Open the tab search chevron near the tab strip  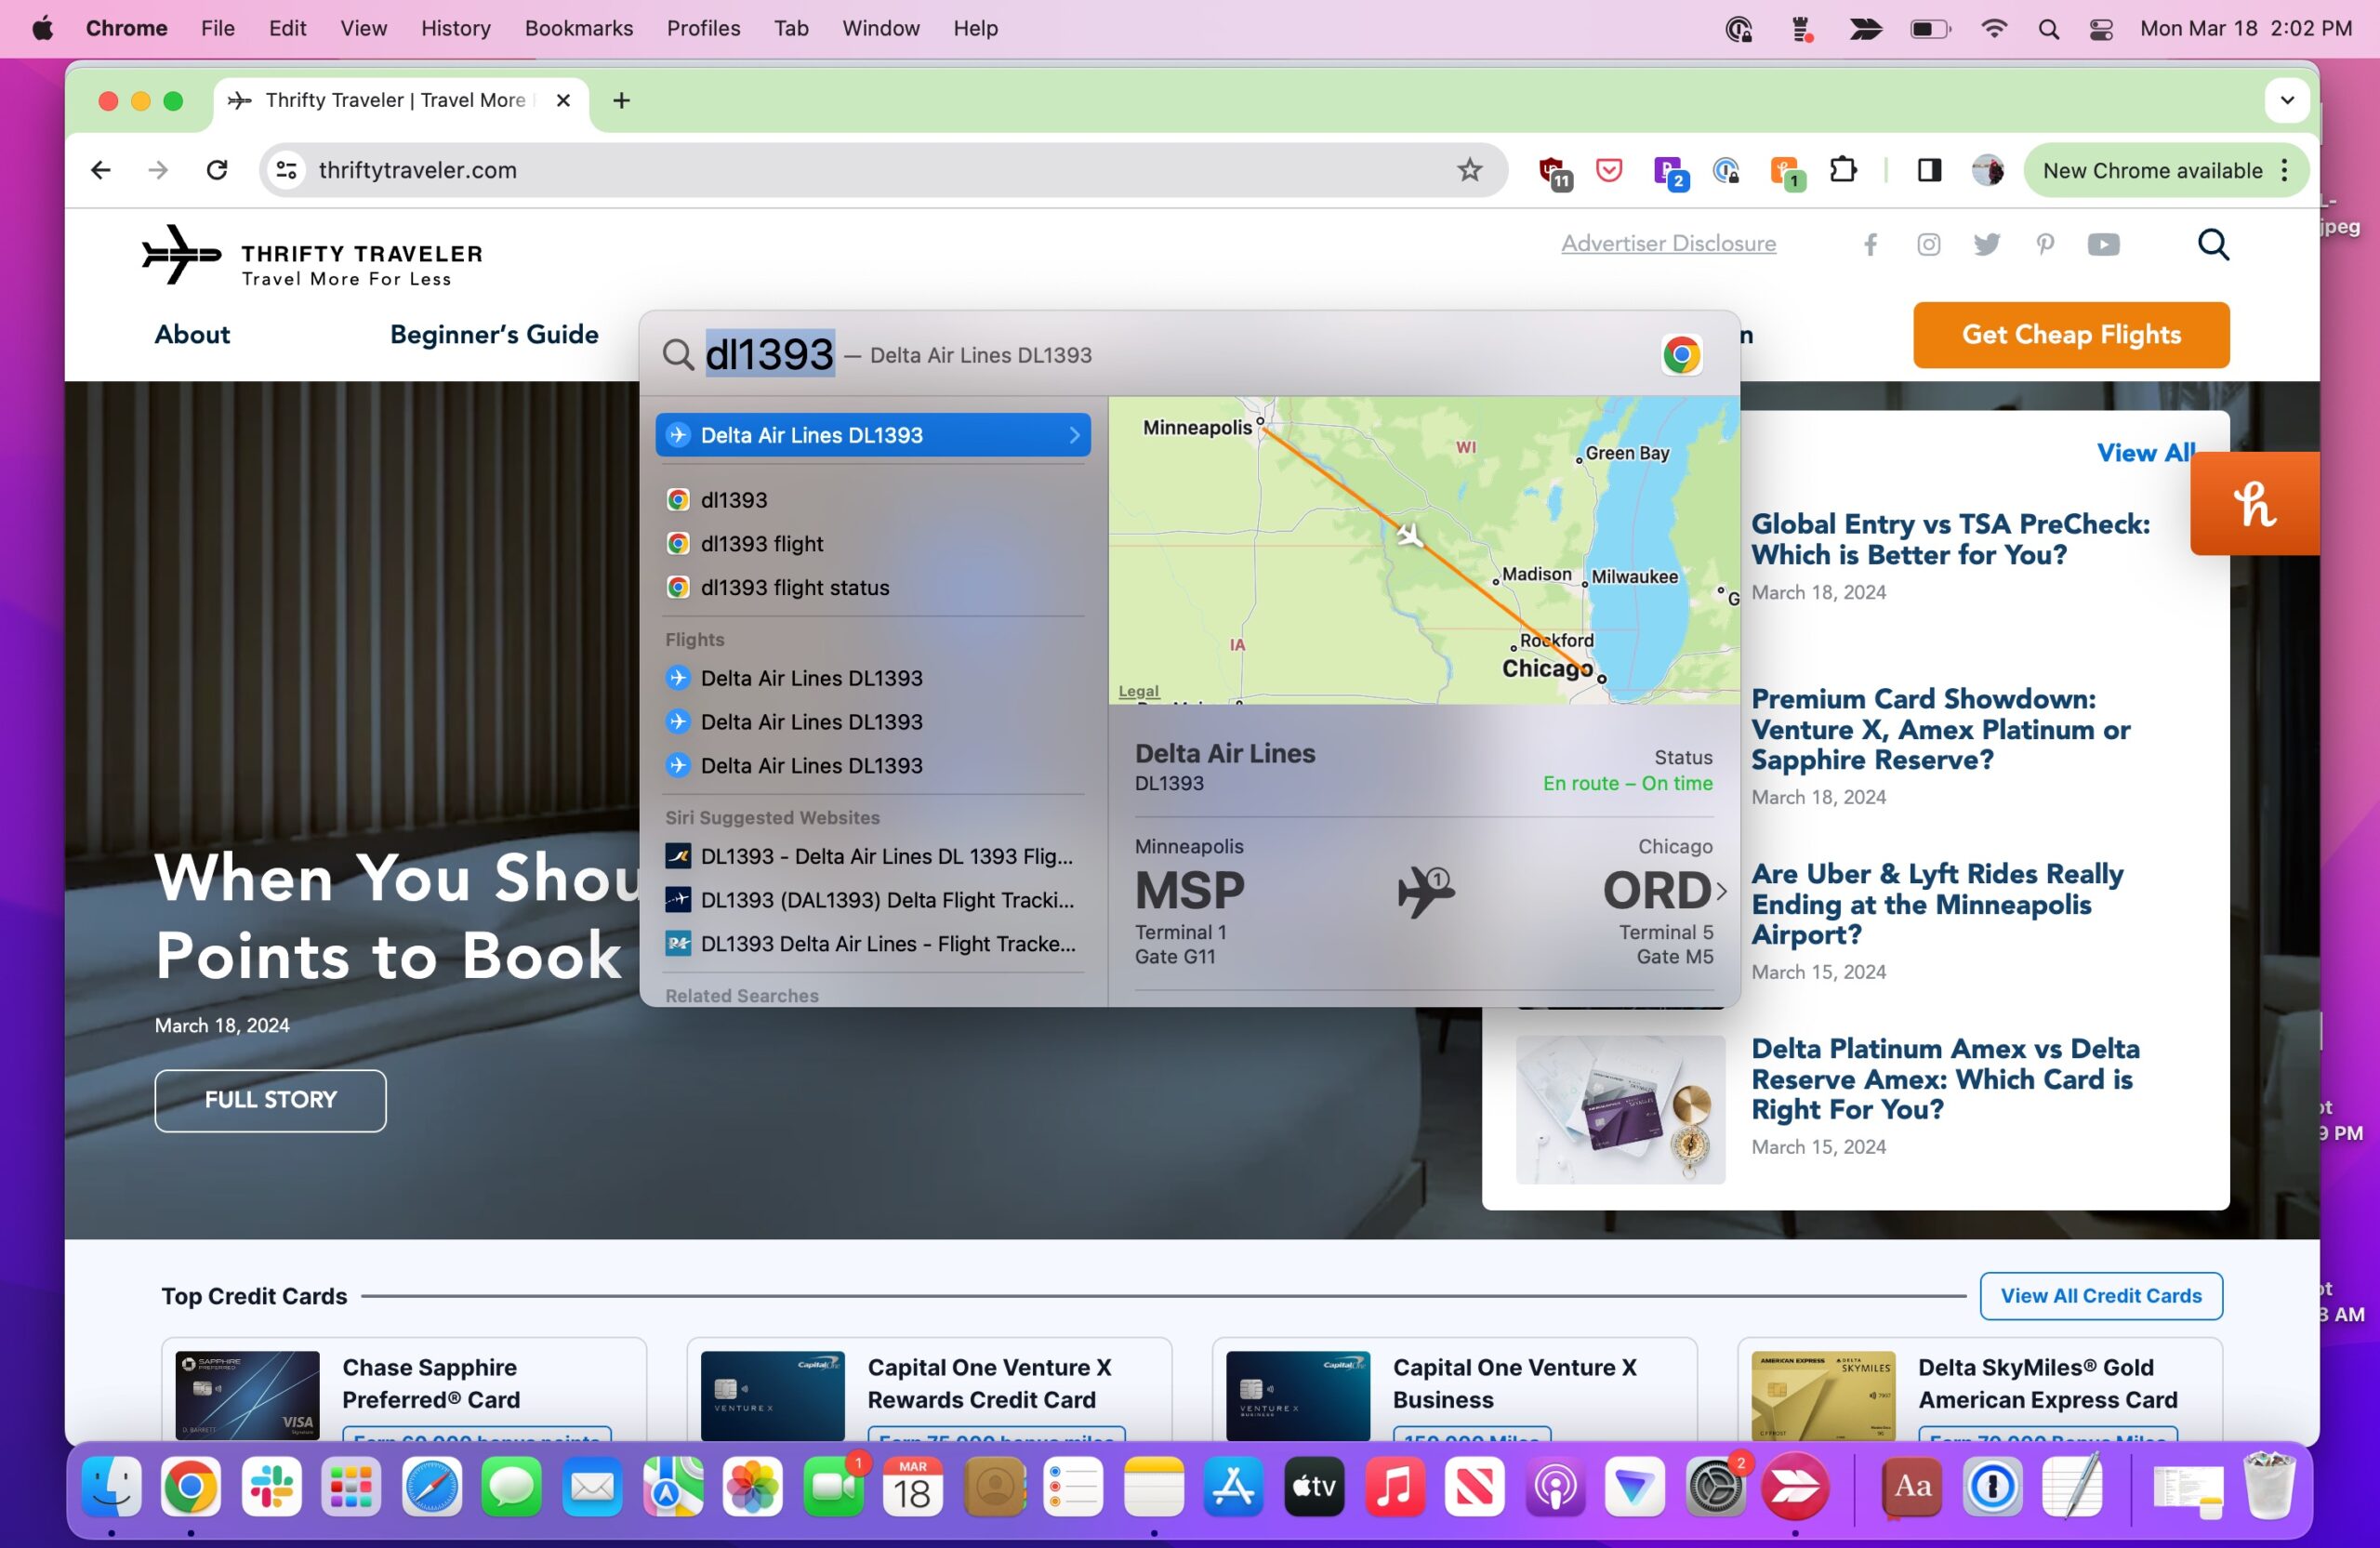[x=2287, y=100]
